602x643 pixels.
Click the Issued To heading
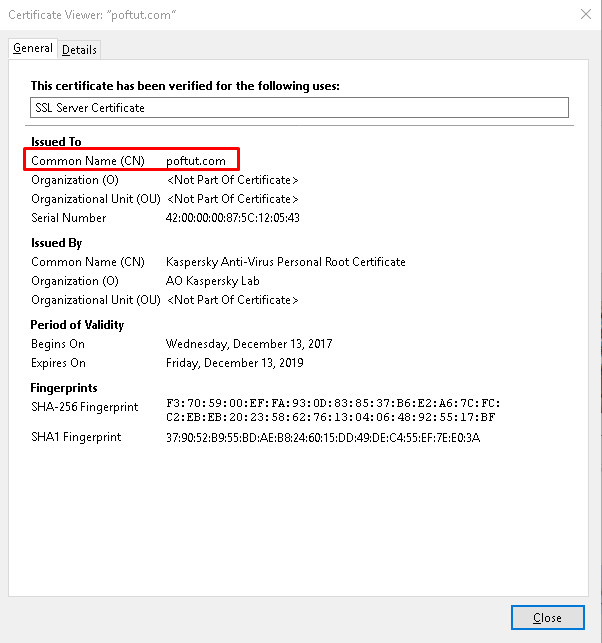56,141
